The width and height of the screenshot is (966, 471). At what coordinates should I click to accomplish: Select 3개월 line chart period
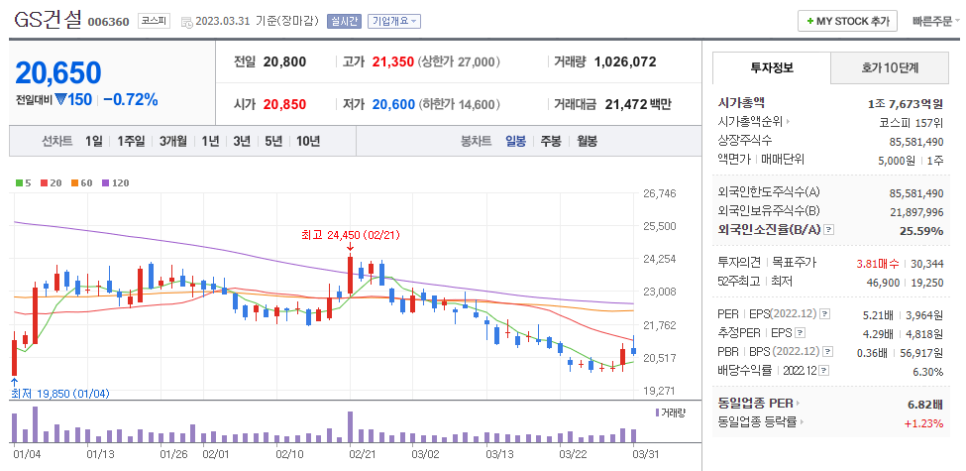pyautogui.click(x=172, y=141)
